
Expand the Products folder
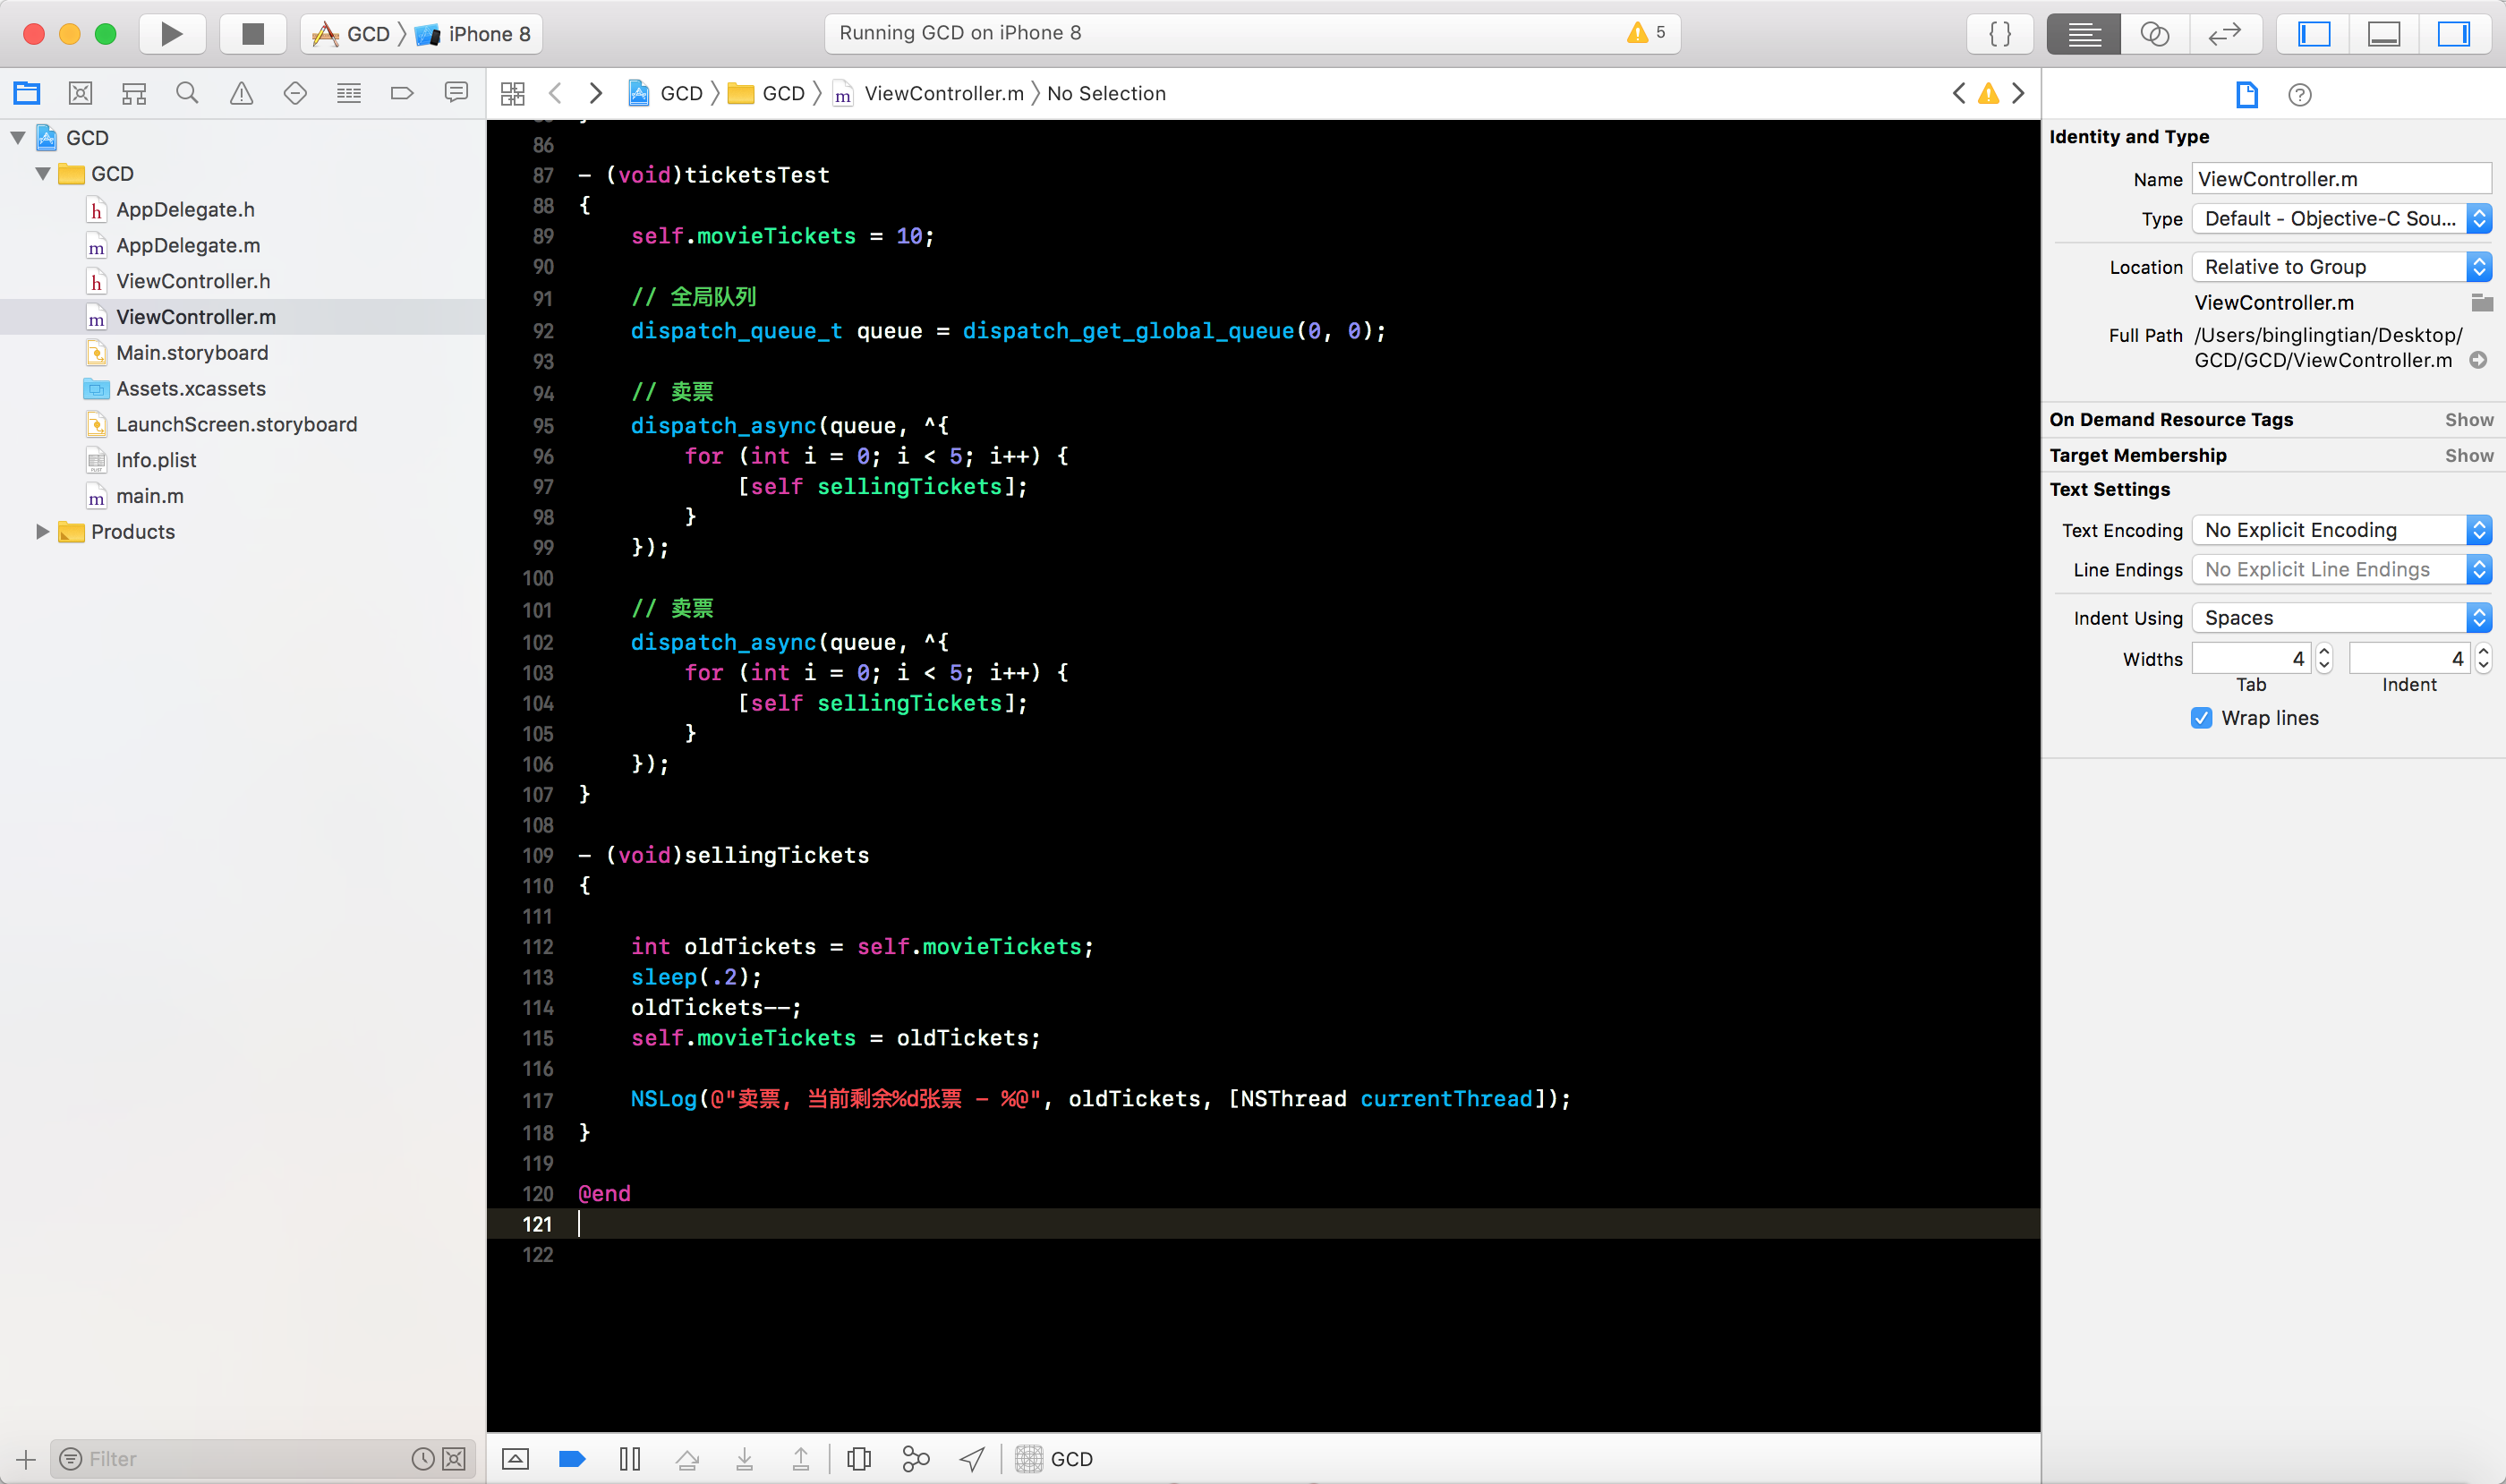43,532
